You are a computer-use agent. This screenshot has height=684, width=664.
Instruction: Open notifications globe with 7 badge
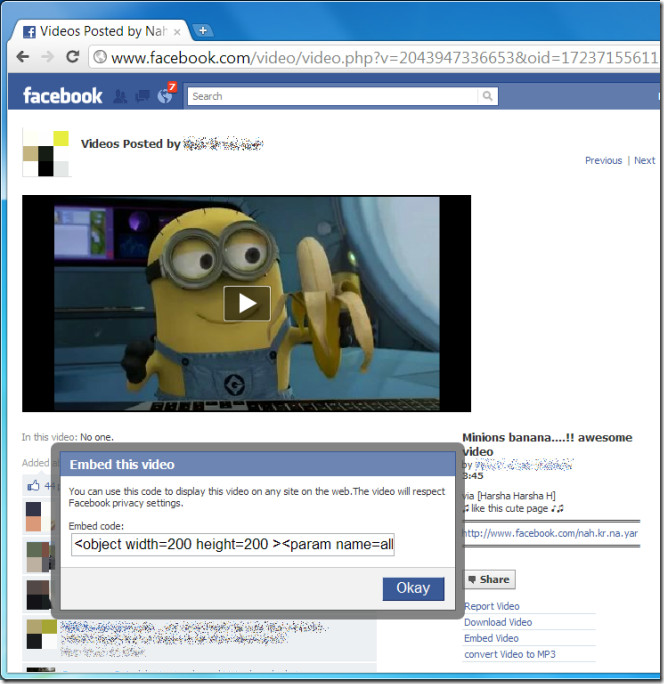pos(166,94)
